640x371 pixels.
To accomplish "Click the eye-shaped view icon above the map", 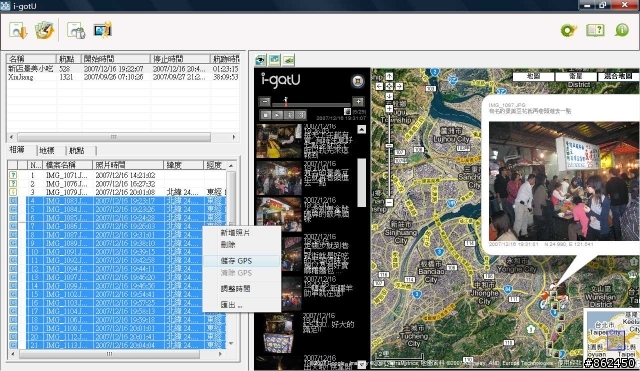I will point(260,60).
